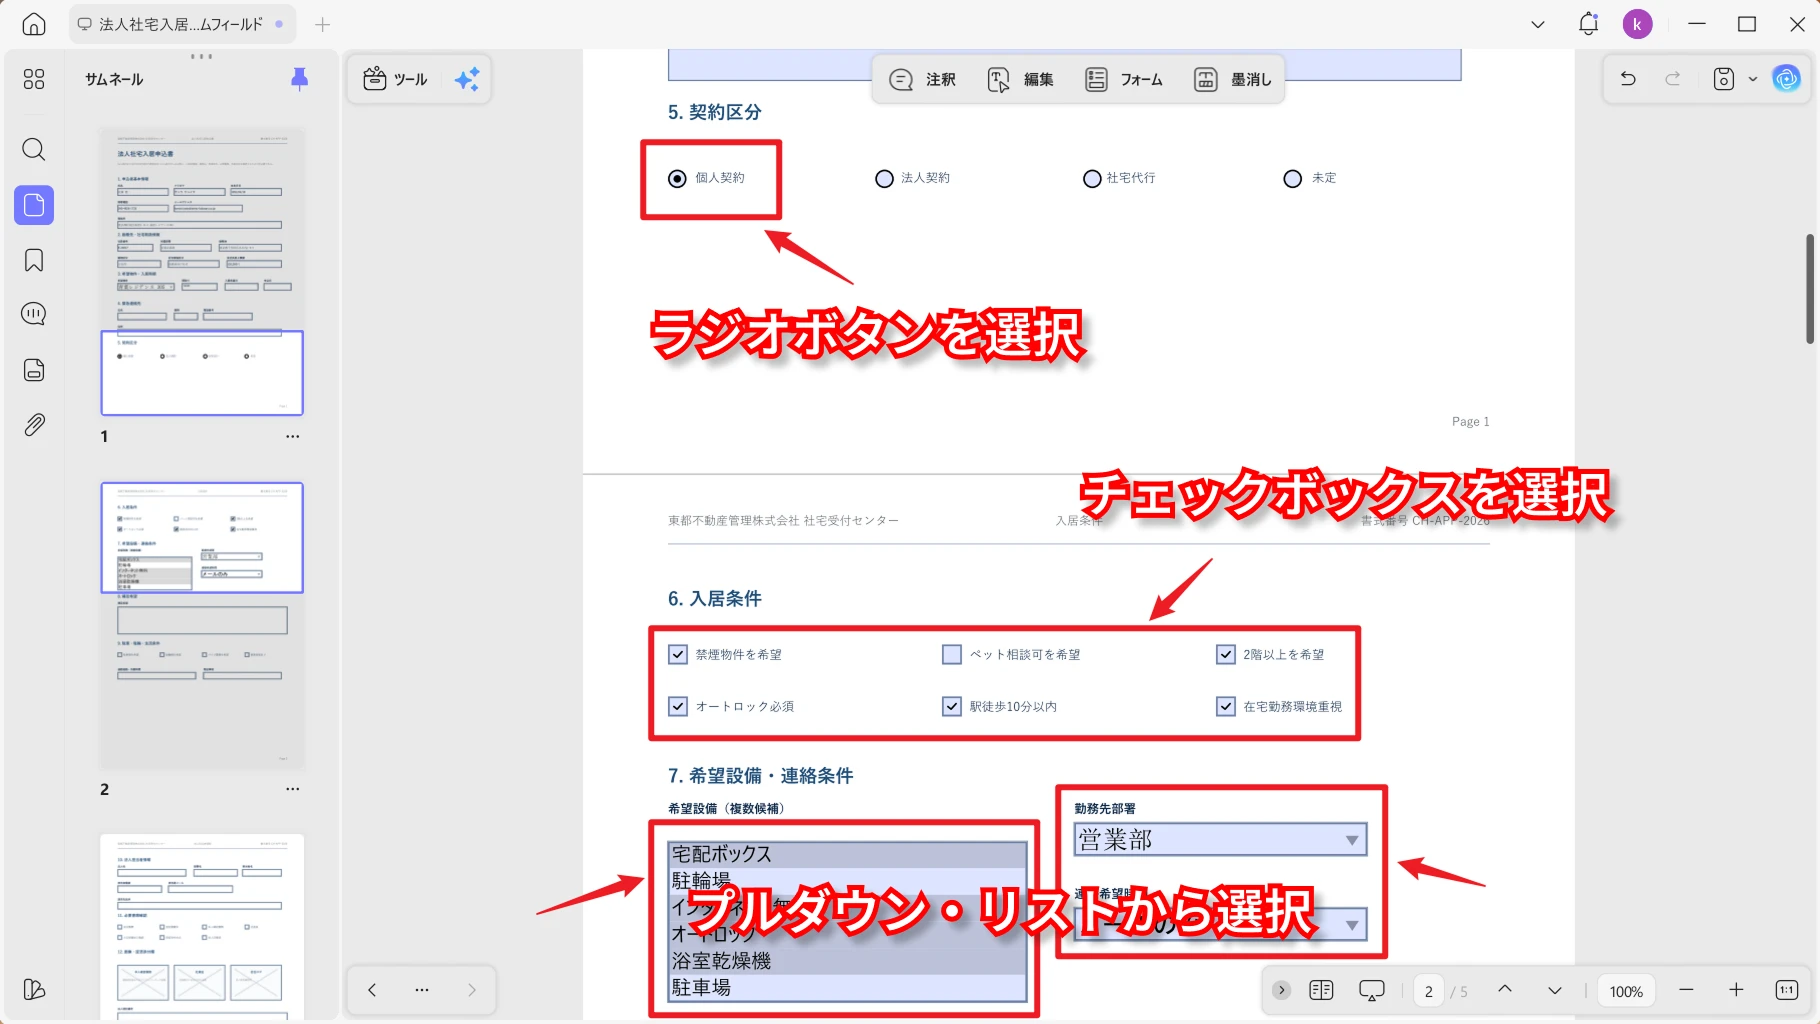Undo the last action
1820x1024 pixels.
click(x=1628, y=78)
